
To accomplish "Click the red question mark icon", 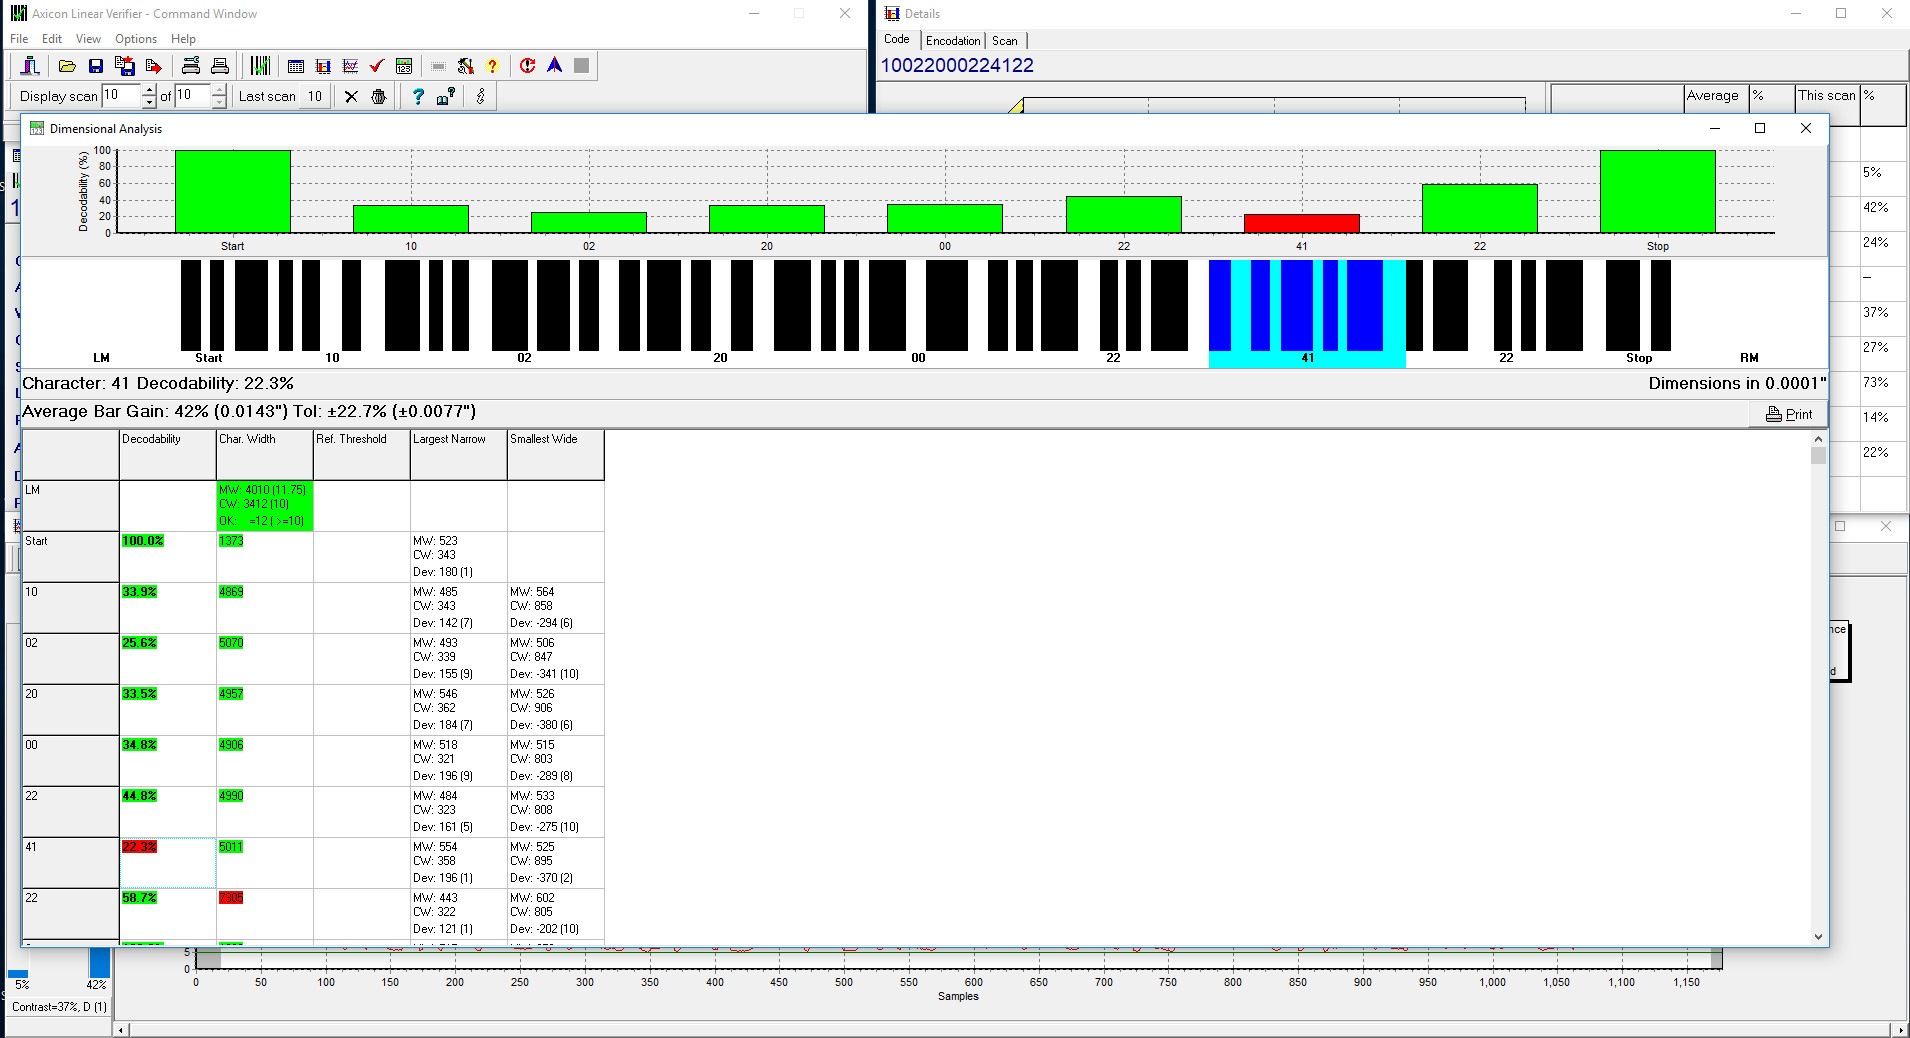I will click(x=492, y=66).
